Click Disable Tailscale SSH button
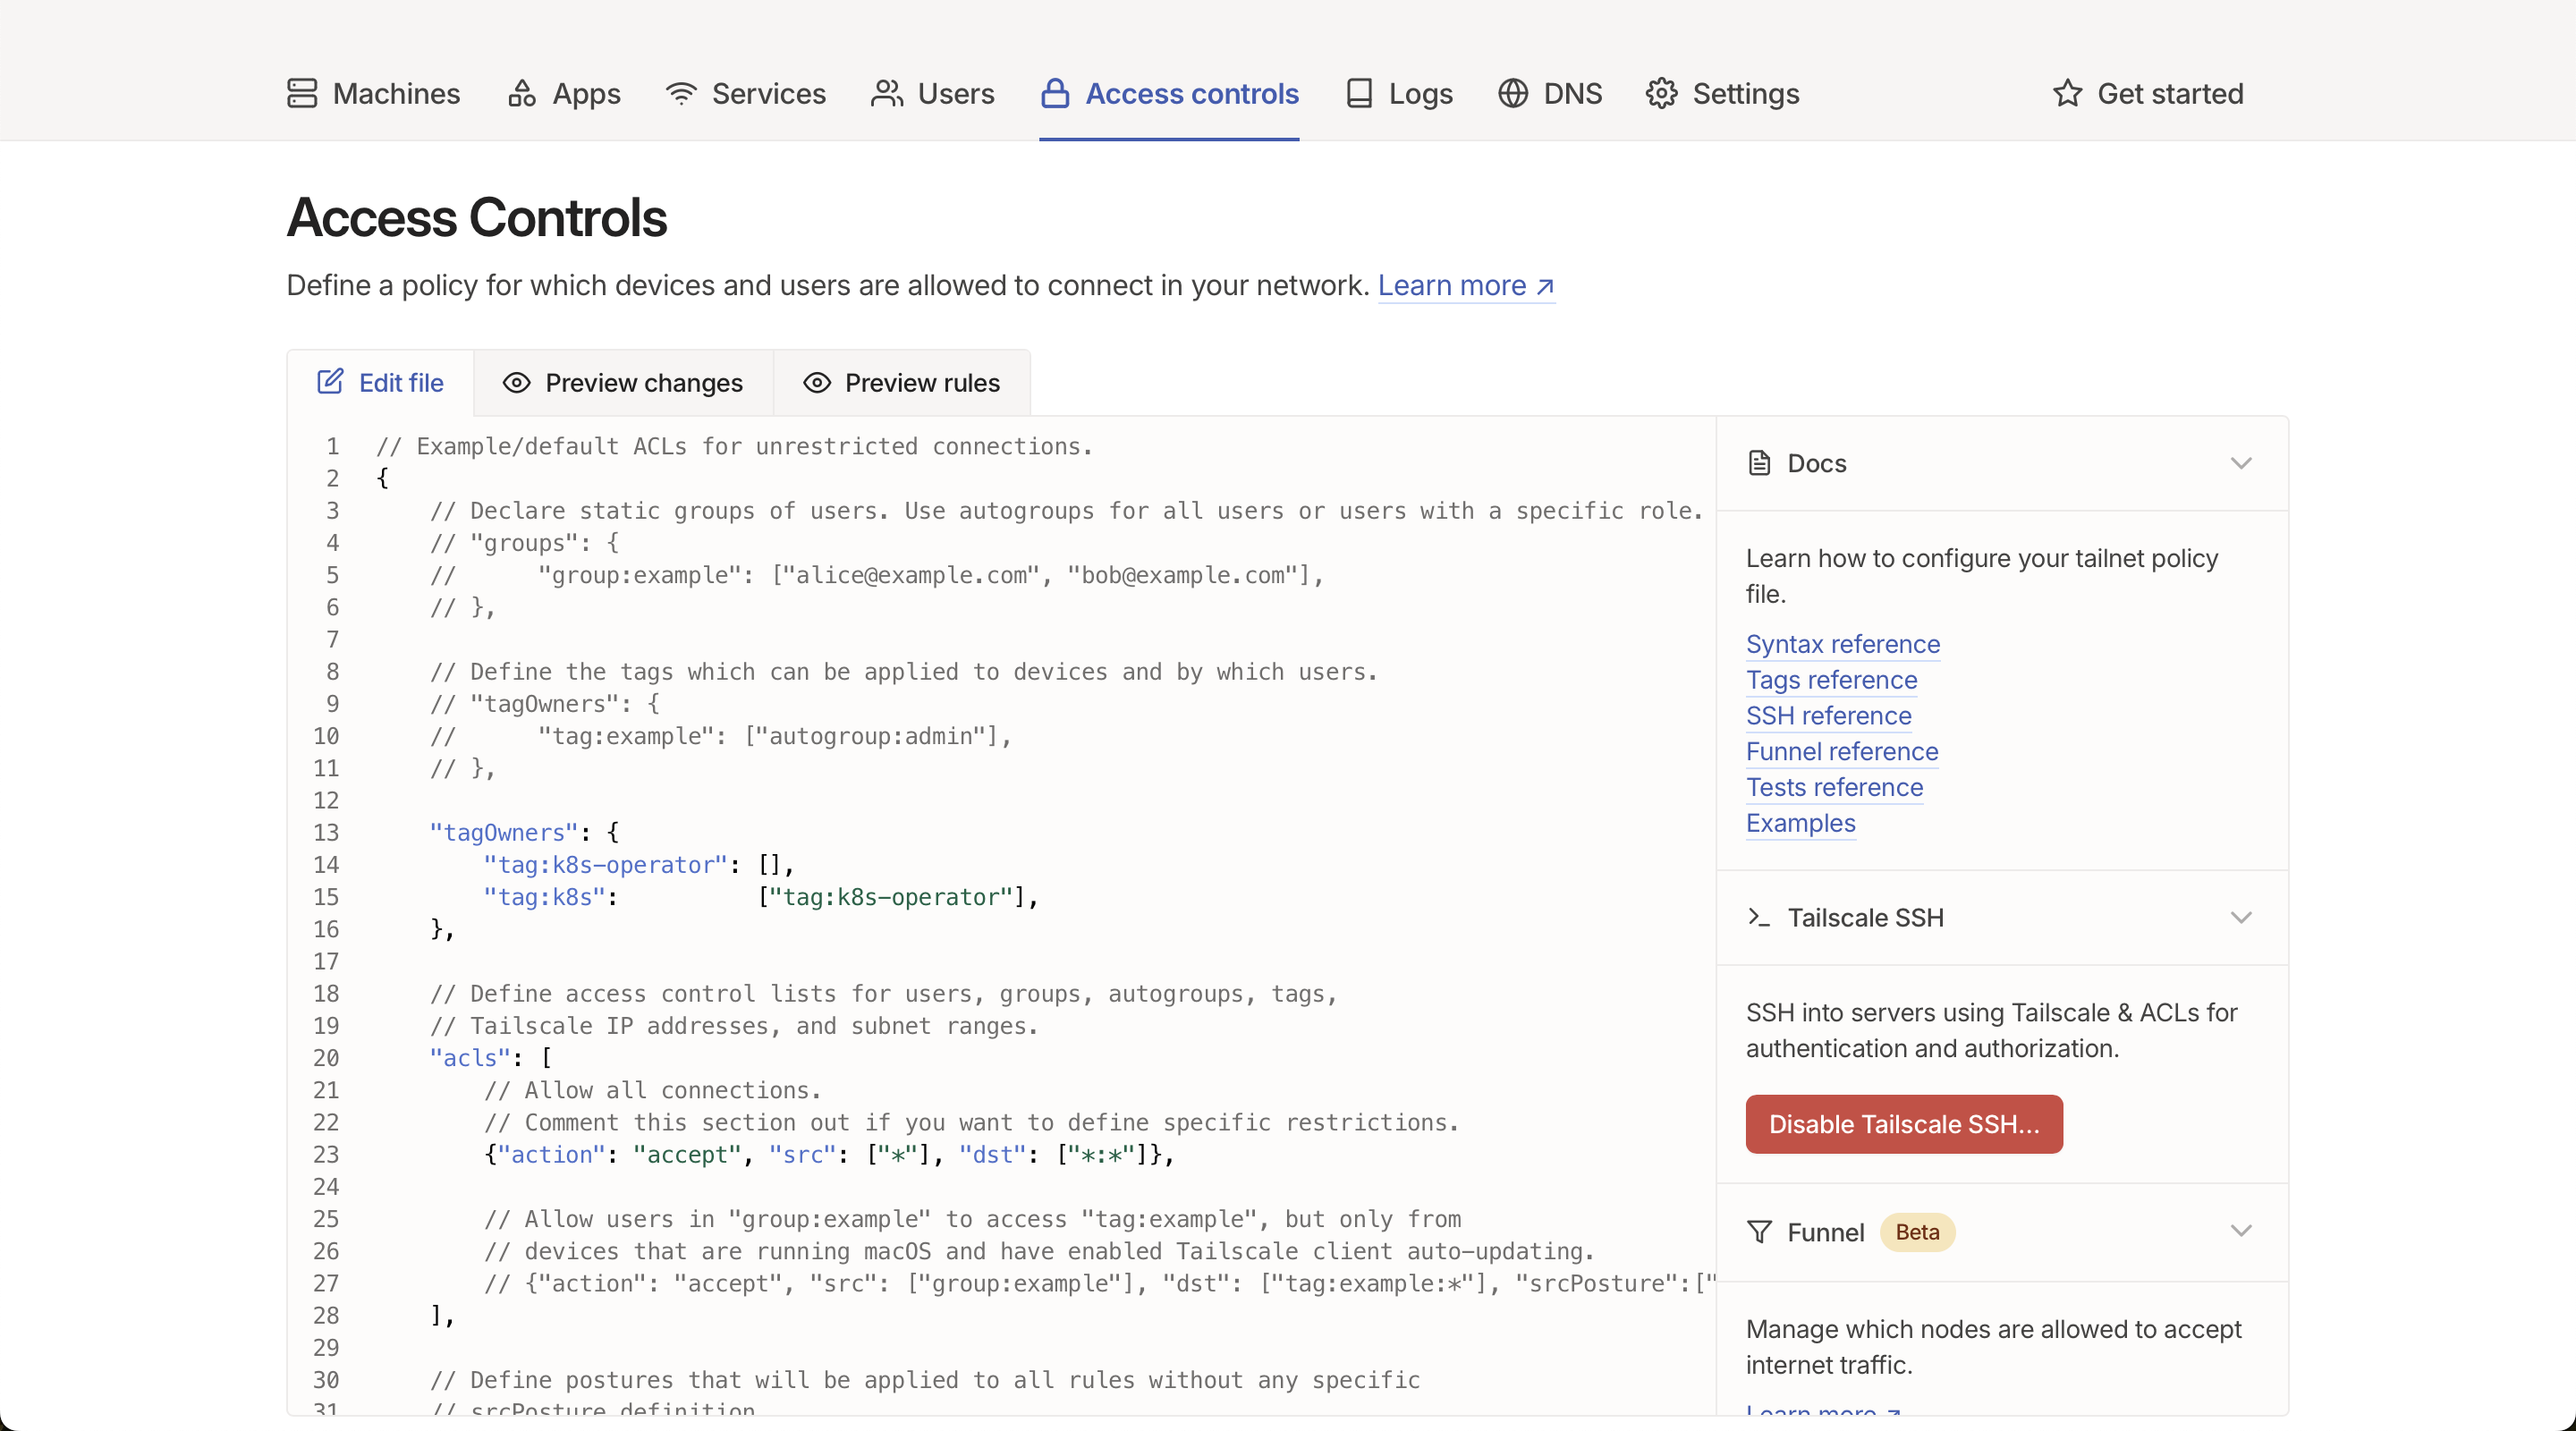The image size is (2576, 1431). pyautogui.click(x=1904, y=1124)
